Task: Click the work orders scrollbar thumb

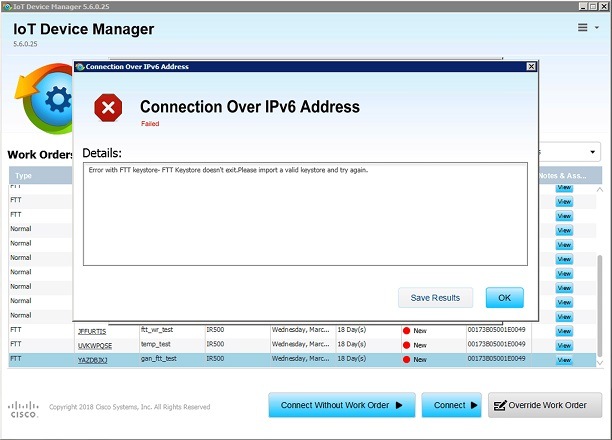Action: 600,305
